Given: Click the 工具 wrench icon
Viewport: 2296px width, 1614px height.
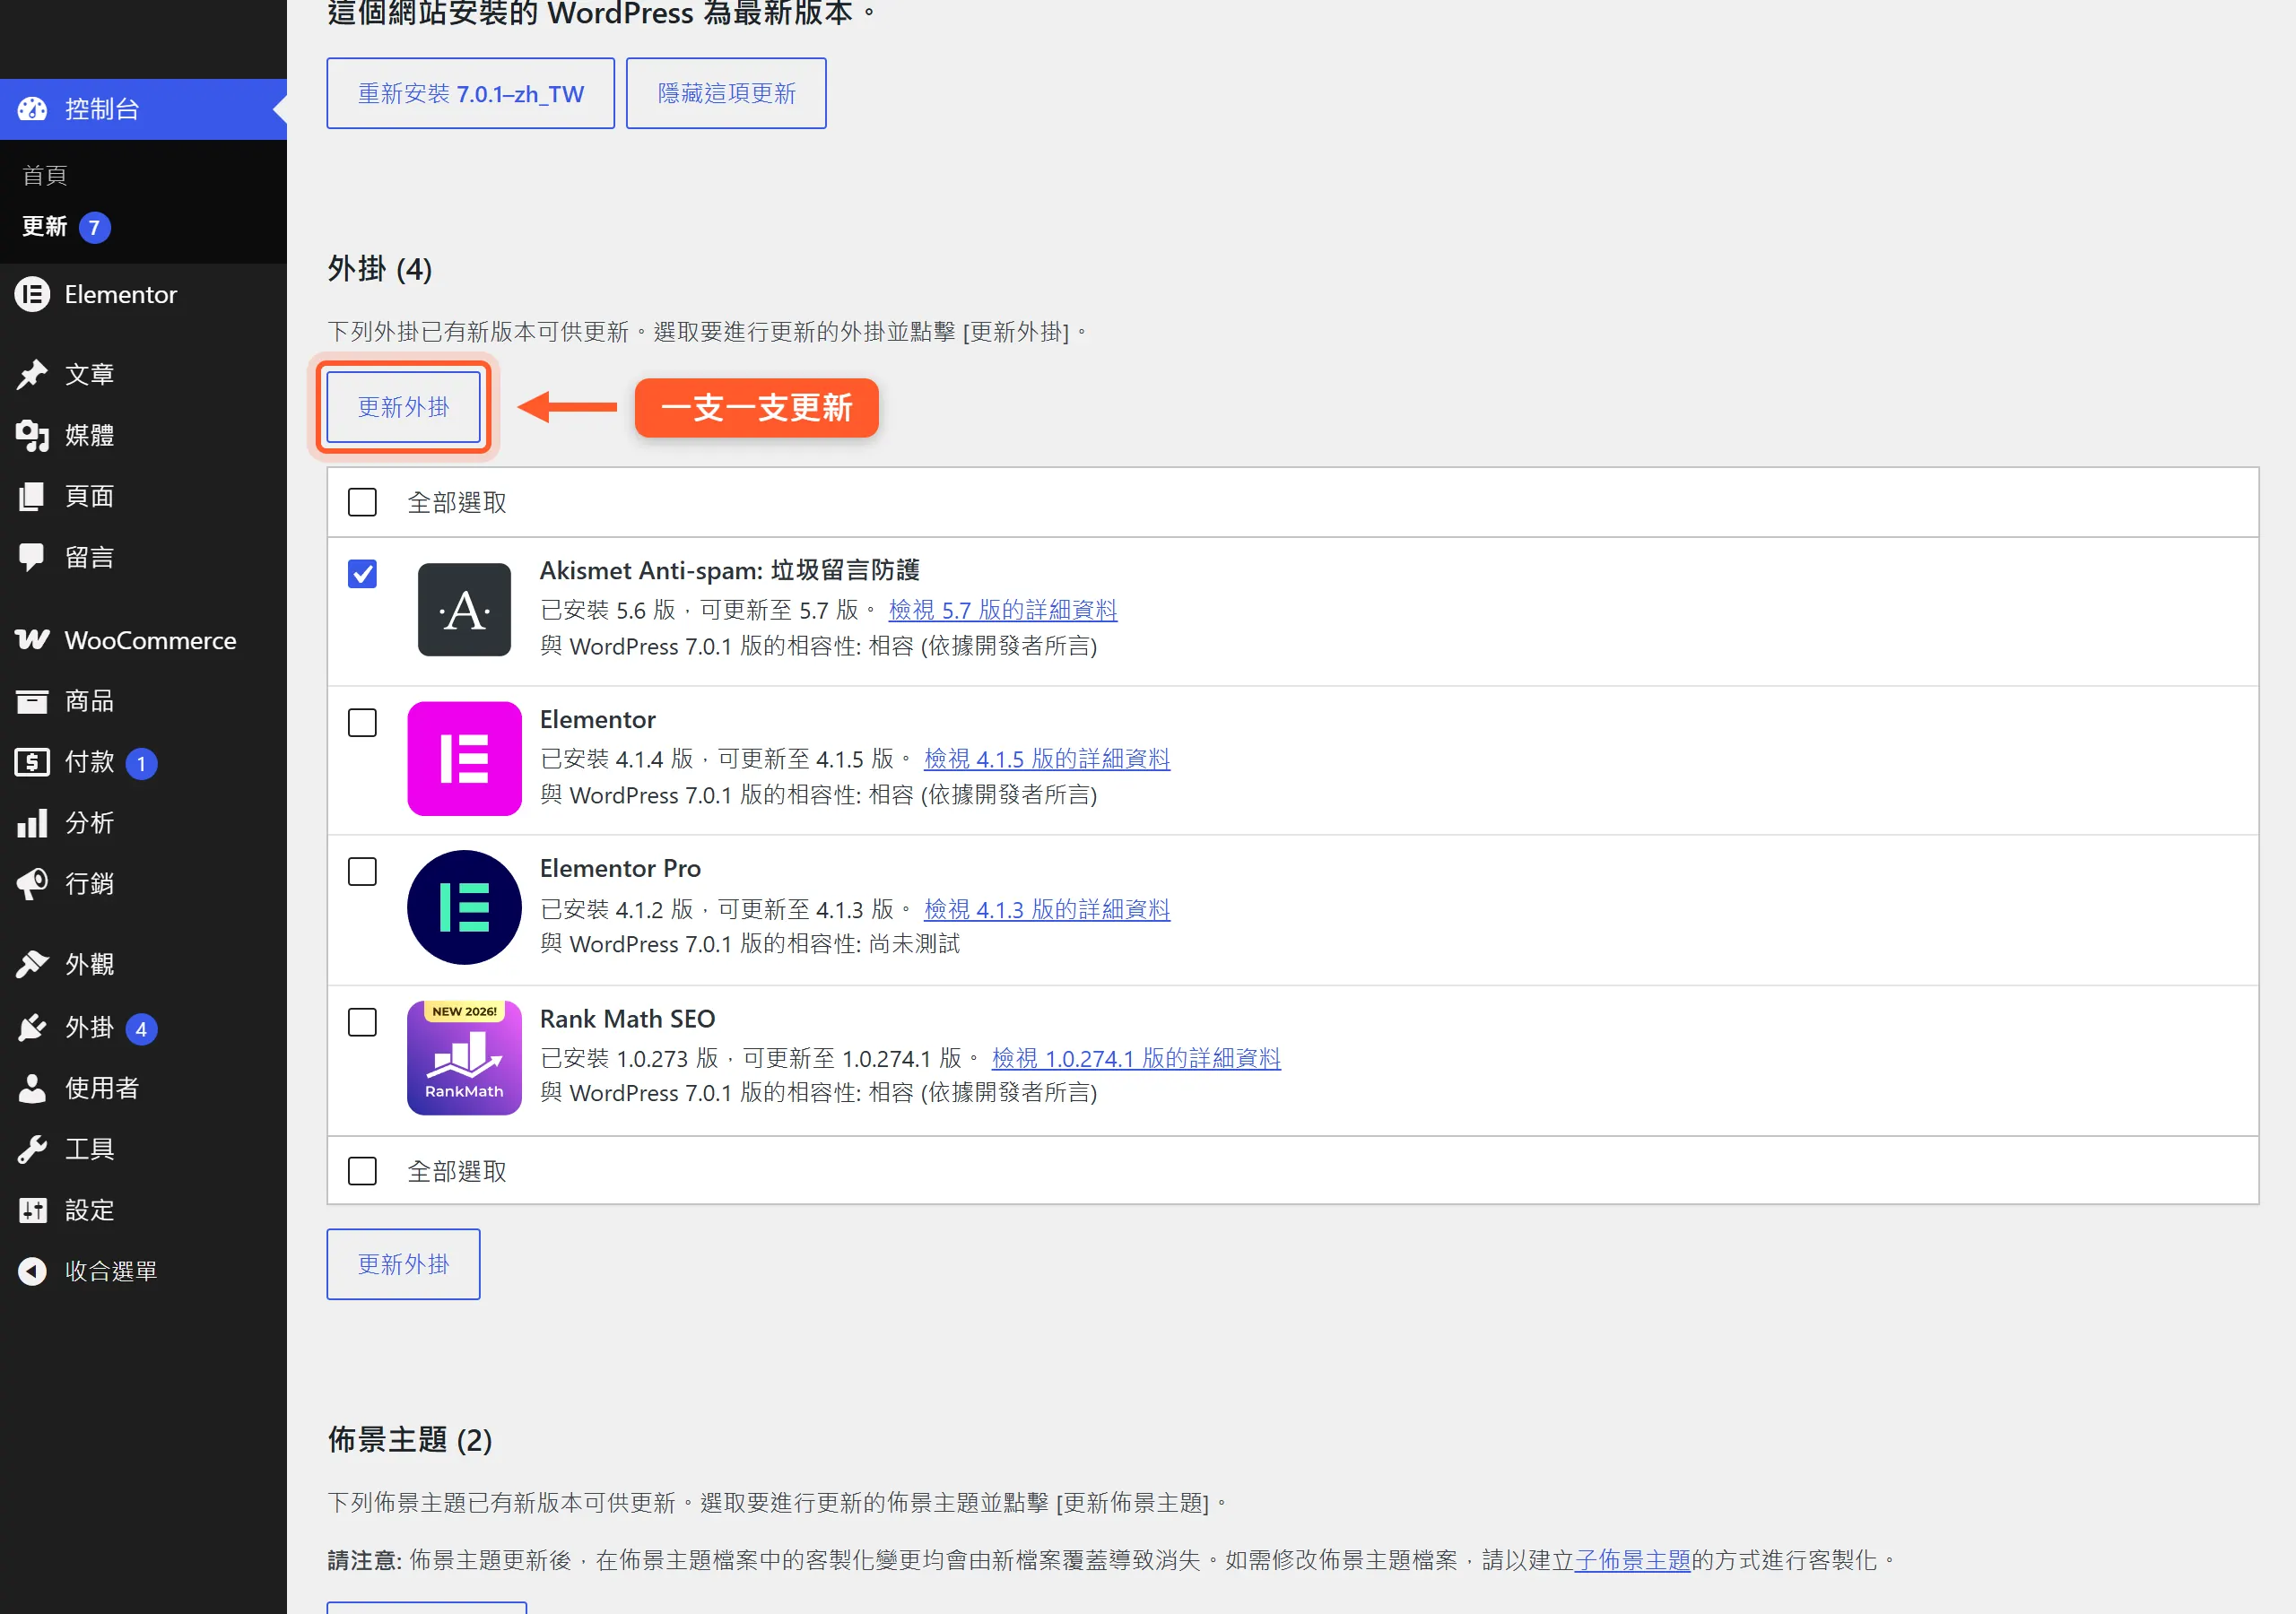Looking at the screenshot, I should tap(32, 1149).
